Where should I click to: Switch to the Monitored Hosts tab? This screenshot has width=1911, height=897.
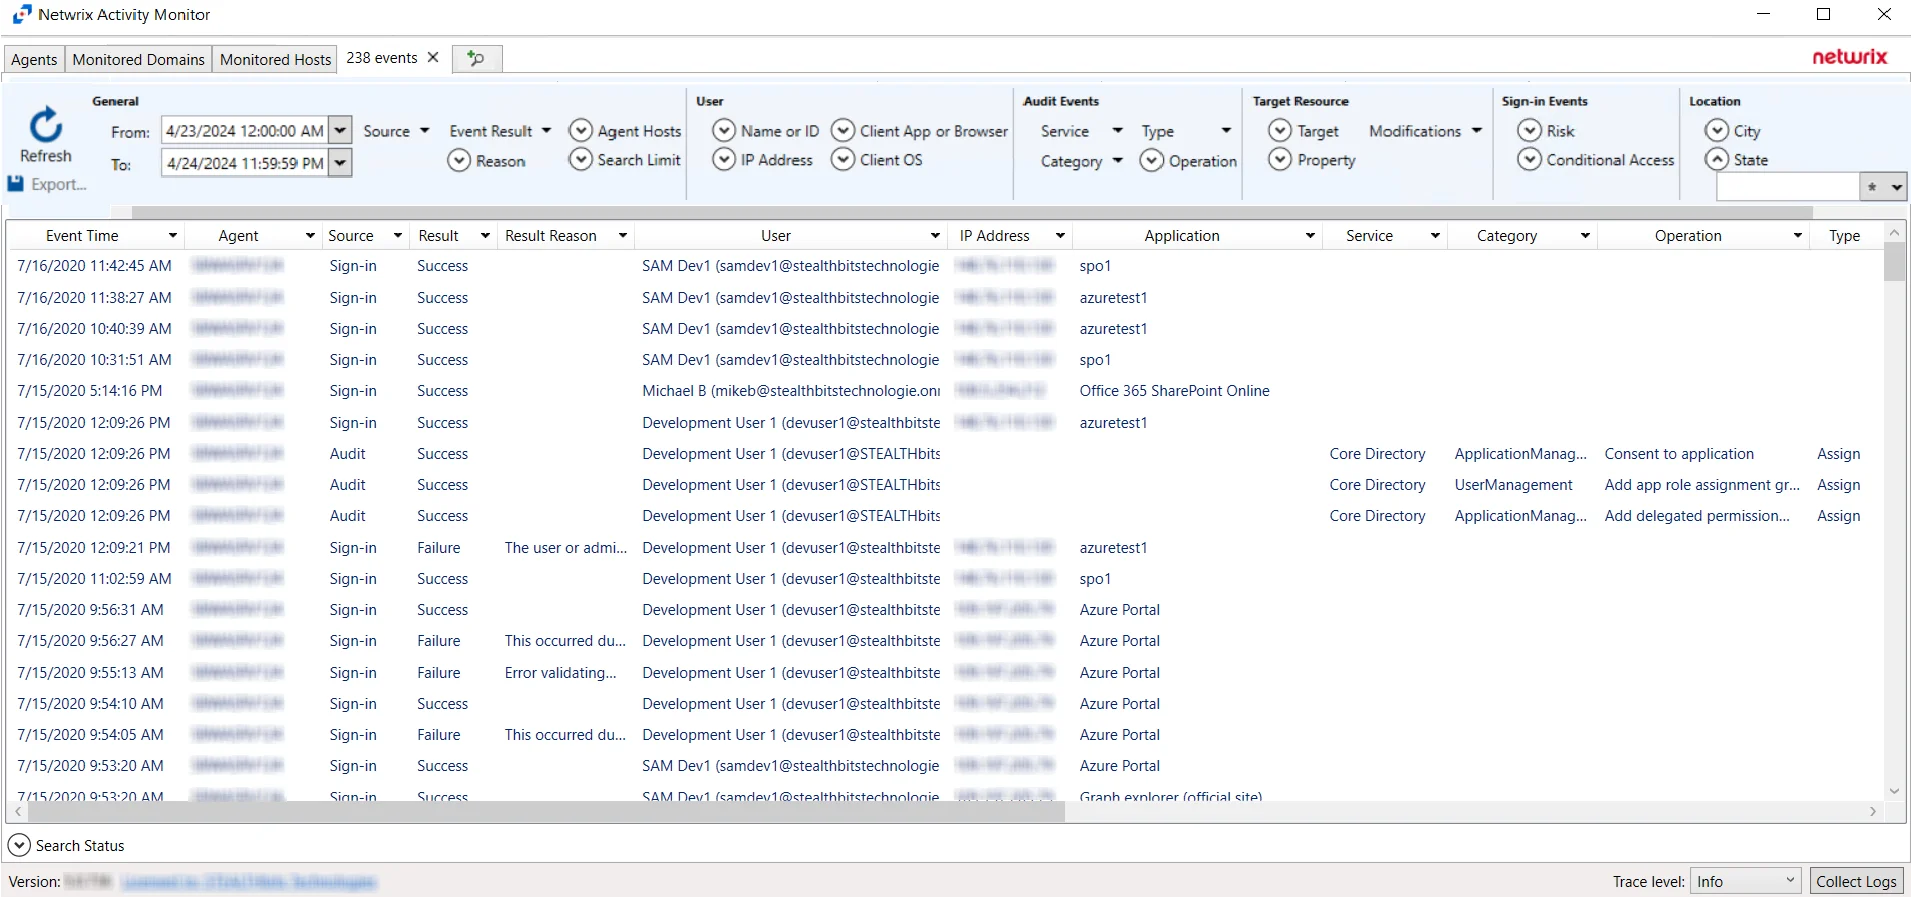pos(275,59)
